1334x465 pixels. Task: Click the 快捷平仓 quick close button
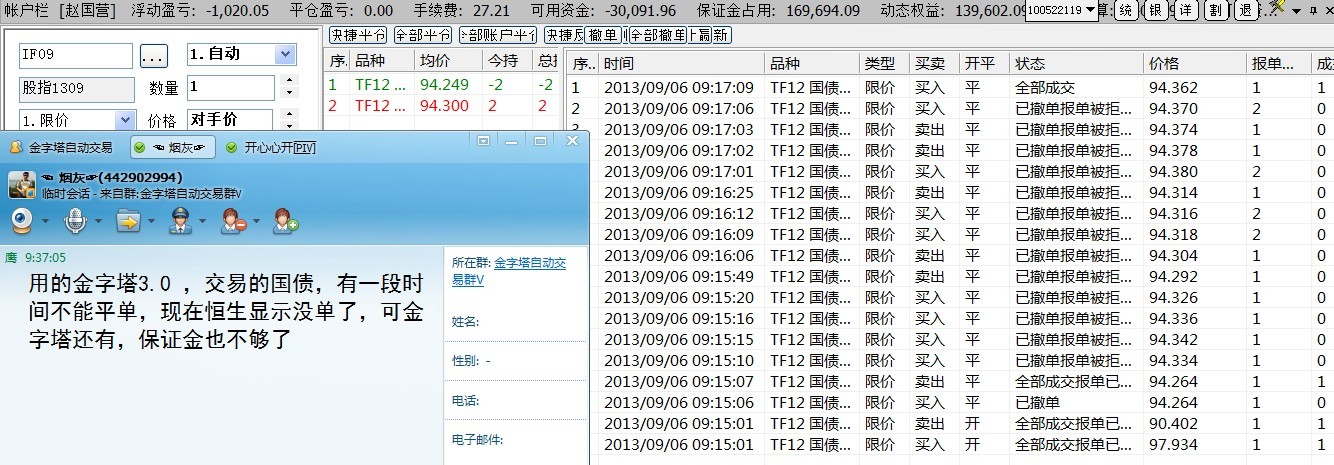[x=356, y=35]
